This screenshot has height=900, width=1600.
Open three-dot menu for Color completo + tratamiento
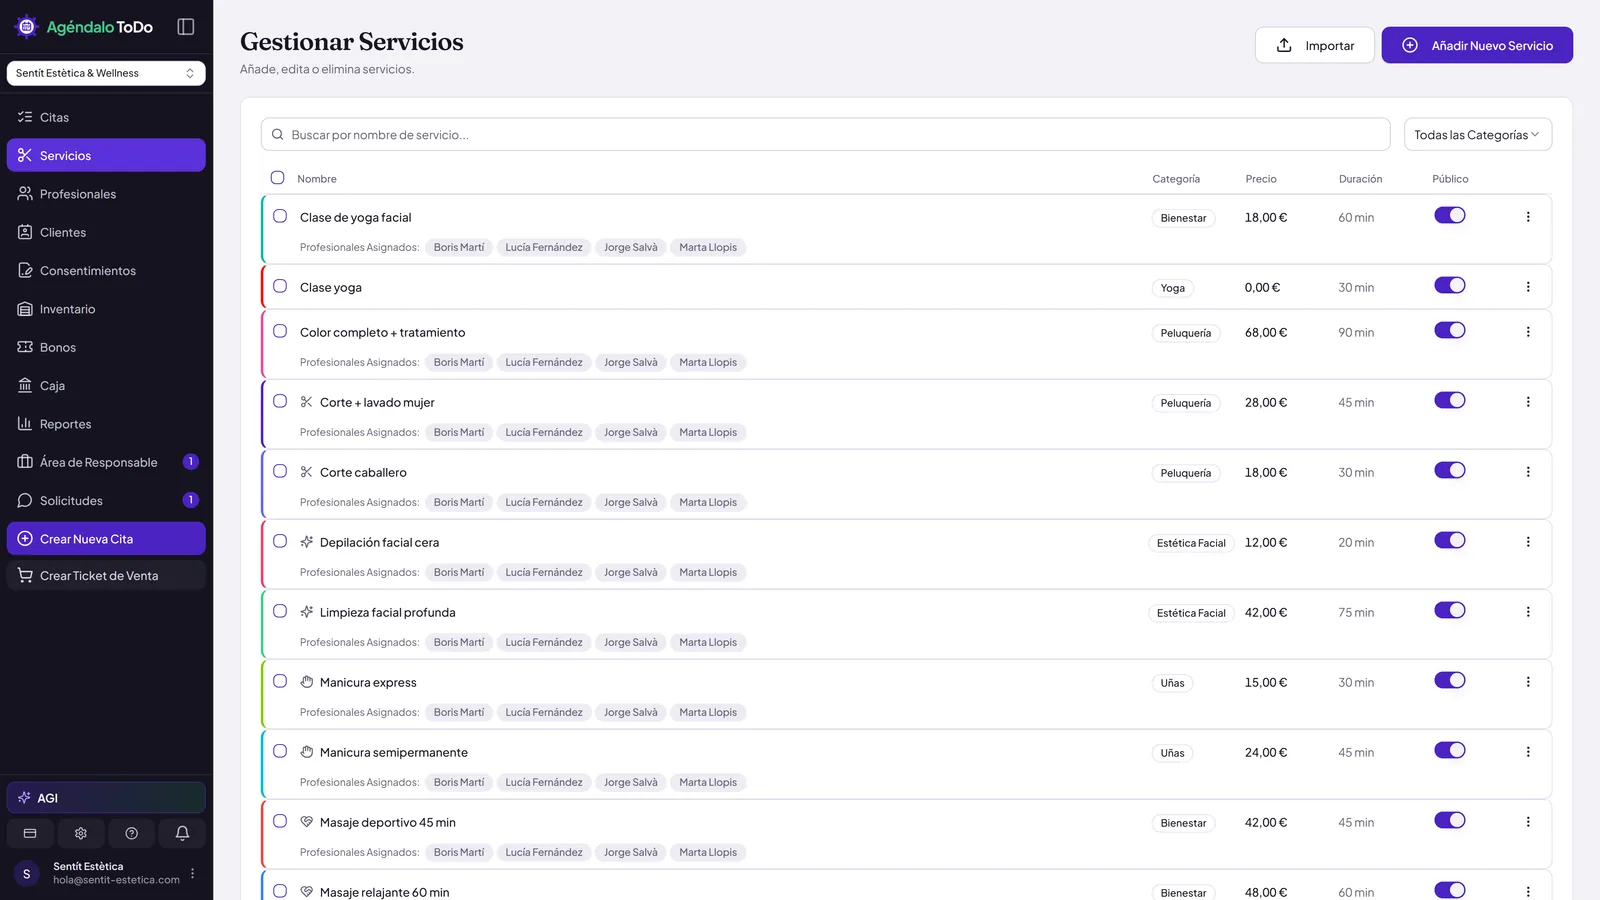coord(1528,332)
